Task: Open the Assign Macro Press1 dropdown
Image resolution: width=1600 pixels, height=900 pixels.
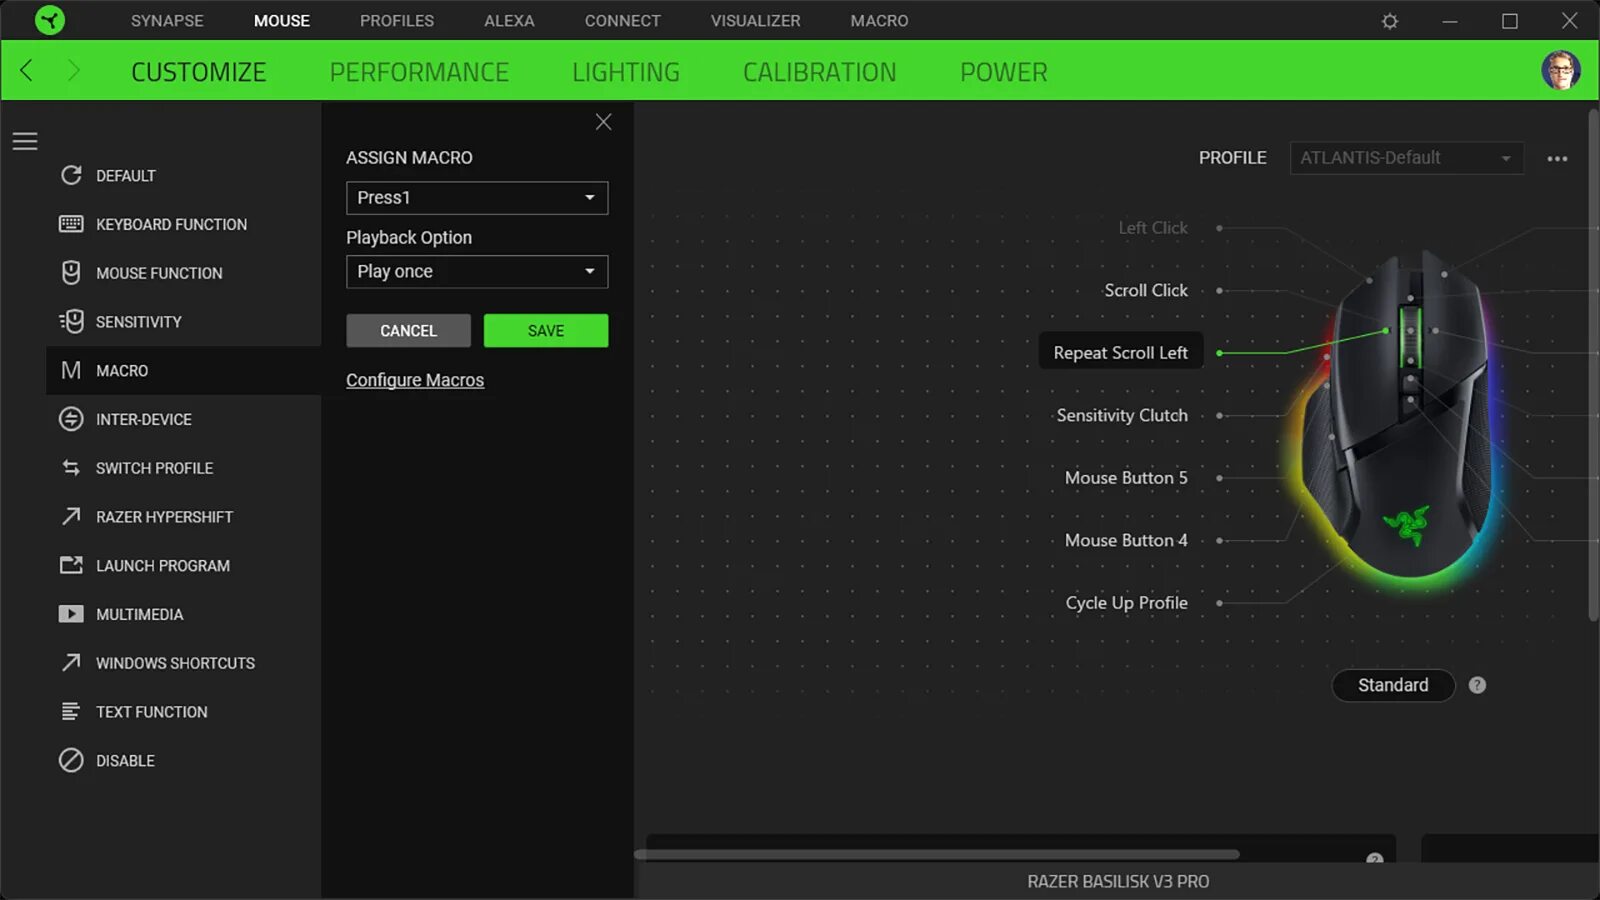Action: pos(477,198)
